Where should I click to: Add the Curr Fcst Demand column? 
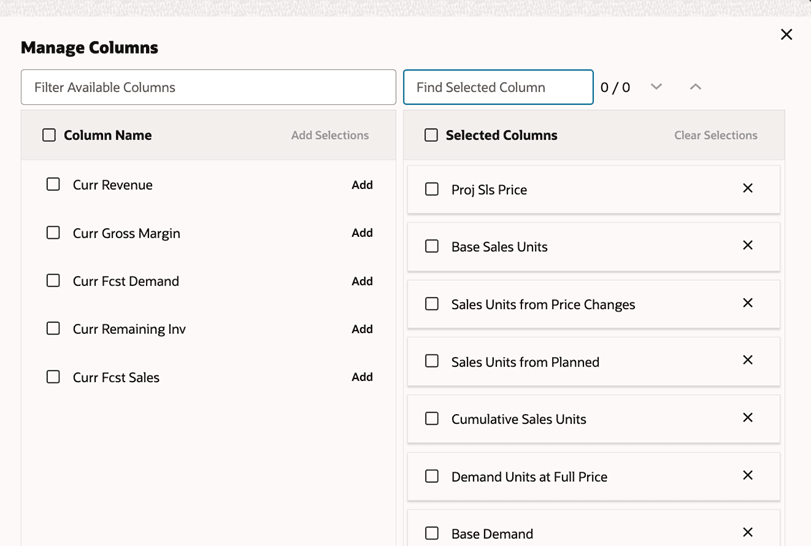[x=362, y=281]
